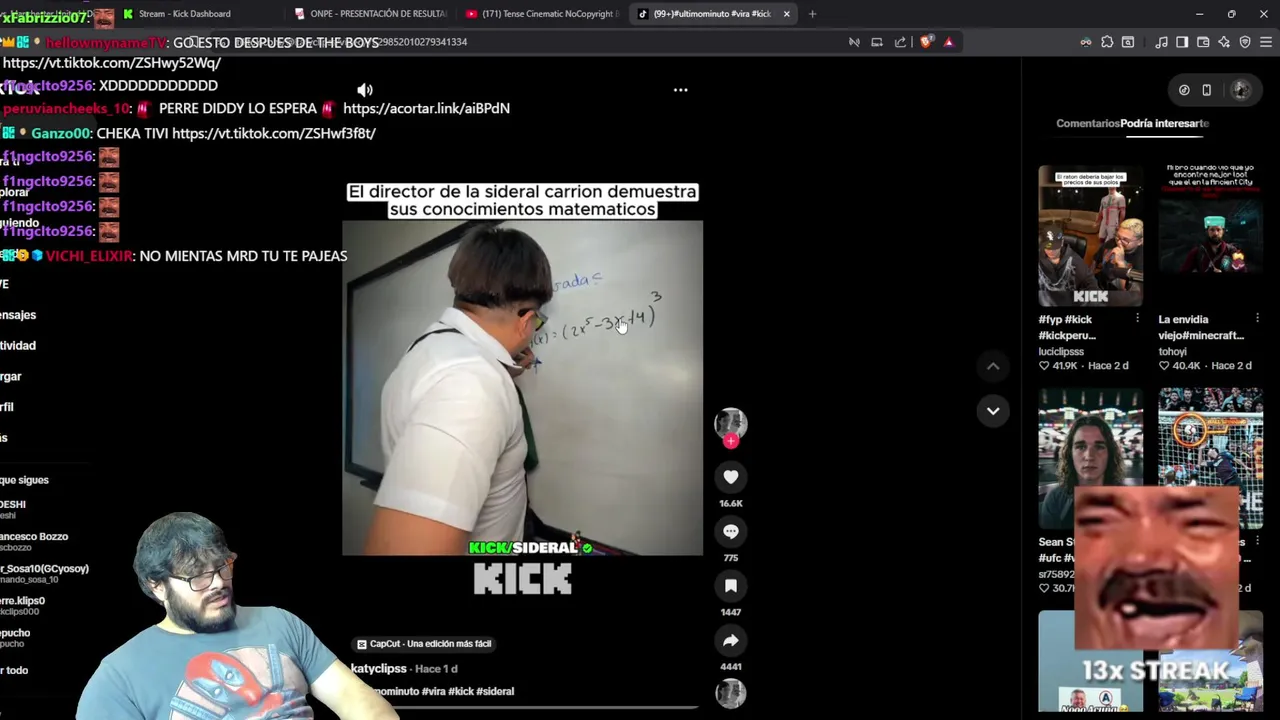Open the share page icon in address bar

click(900, 42)
